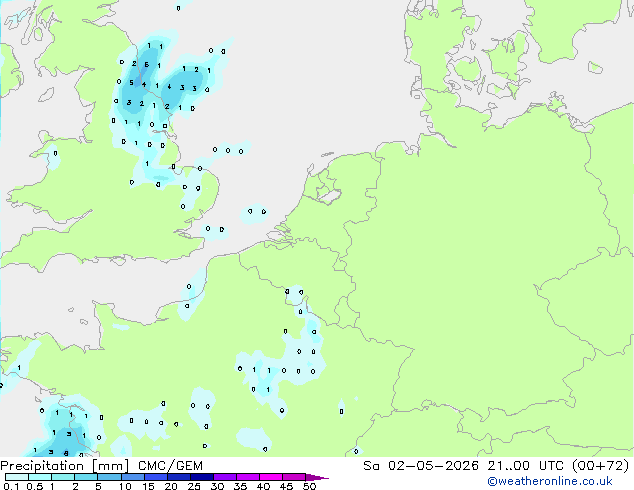Click the 15–20 mm legend color swatch
Screen dimensions: 634x490
155,477
